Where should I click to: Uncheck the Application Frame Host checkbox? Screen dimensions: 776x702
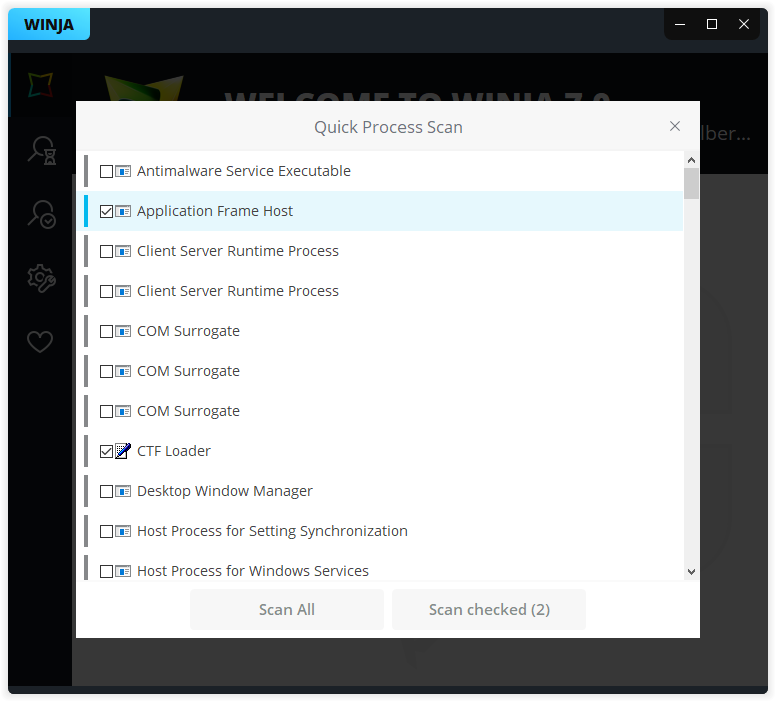coord(107,211)
